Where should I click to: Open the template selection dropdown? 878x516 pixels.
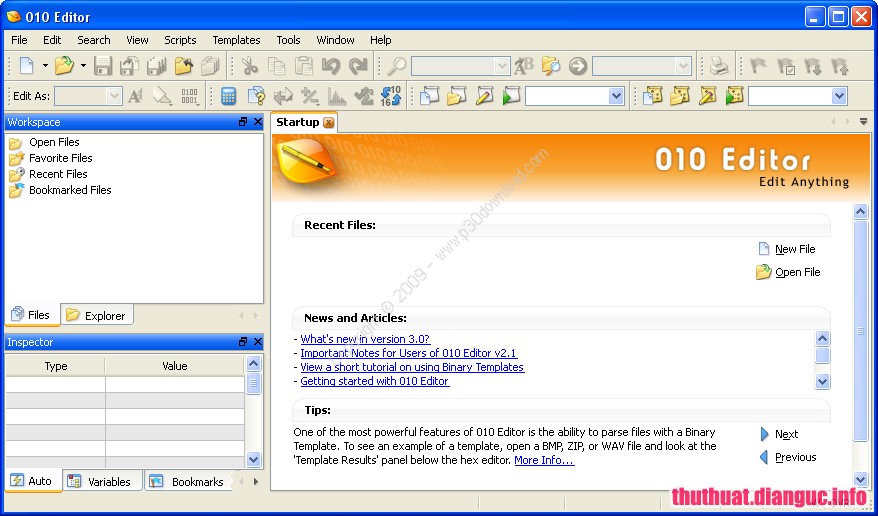[839, 96]
